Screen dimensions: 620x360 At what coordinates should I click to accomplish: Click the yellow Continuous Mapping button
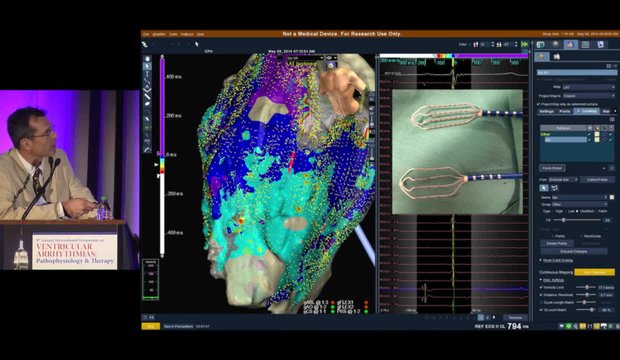click(x=594, y=272)
